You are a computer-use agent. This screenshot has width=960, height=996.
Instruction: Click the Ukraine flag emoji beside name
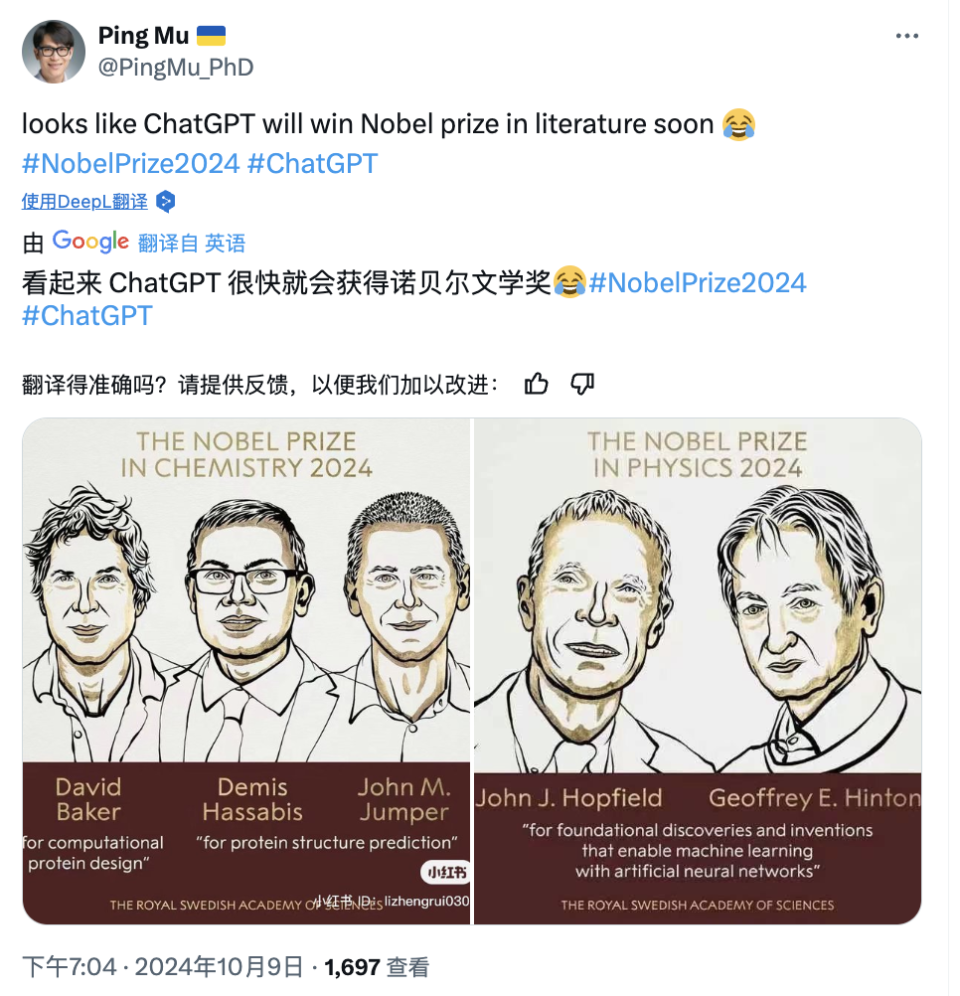(211, 36)
